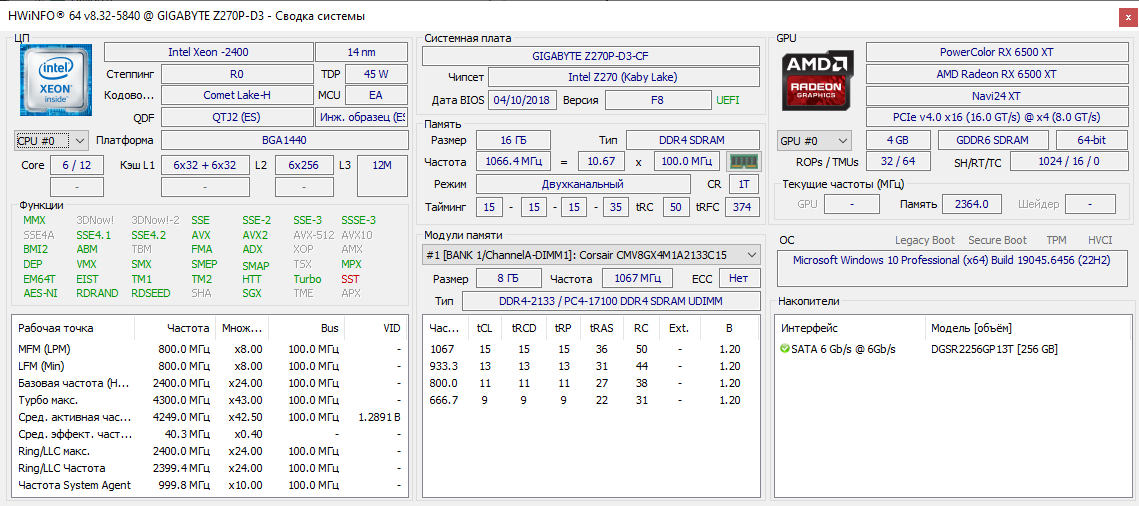
Task: Click the Рабочая точка column header
Action: coord(56,328)
